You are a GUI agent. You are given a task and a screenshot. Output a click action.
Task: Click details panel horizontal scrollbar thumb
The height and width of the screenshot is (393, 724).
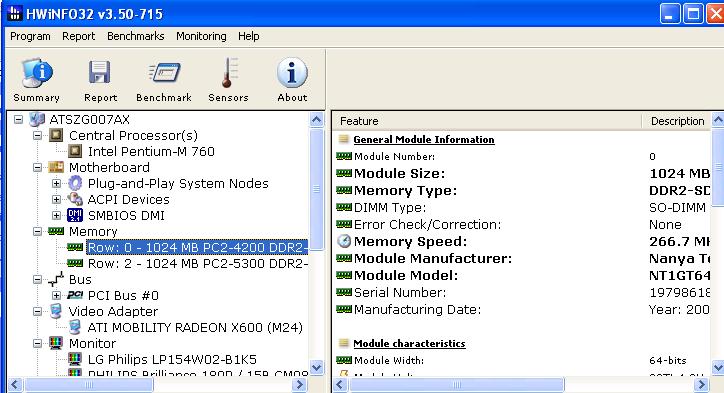tap(457, 384)
